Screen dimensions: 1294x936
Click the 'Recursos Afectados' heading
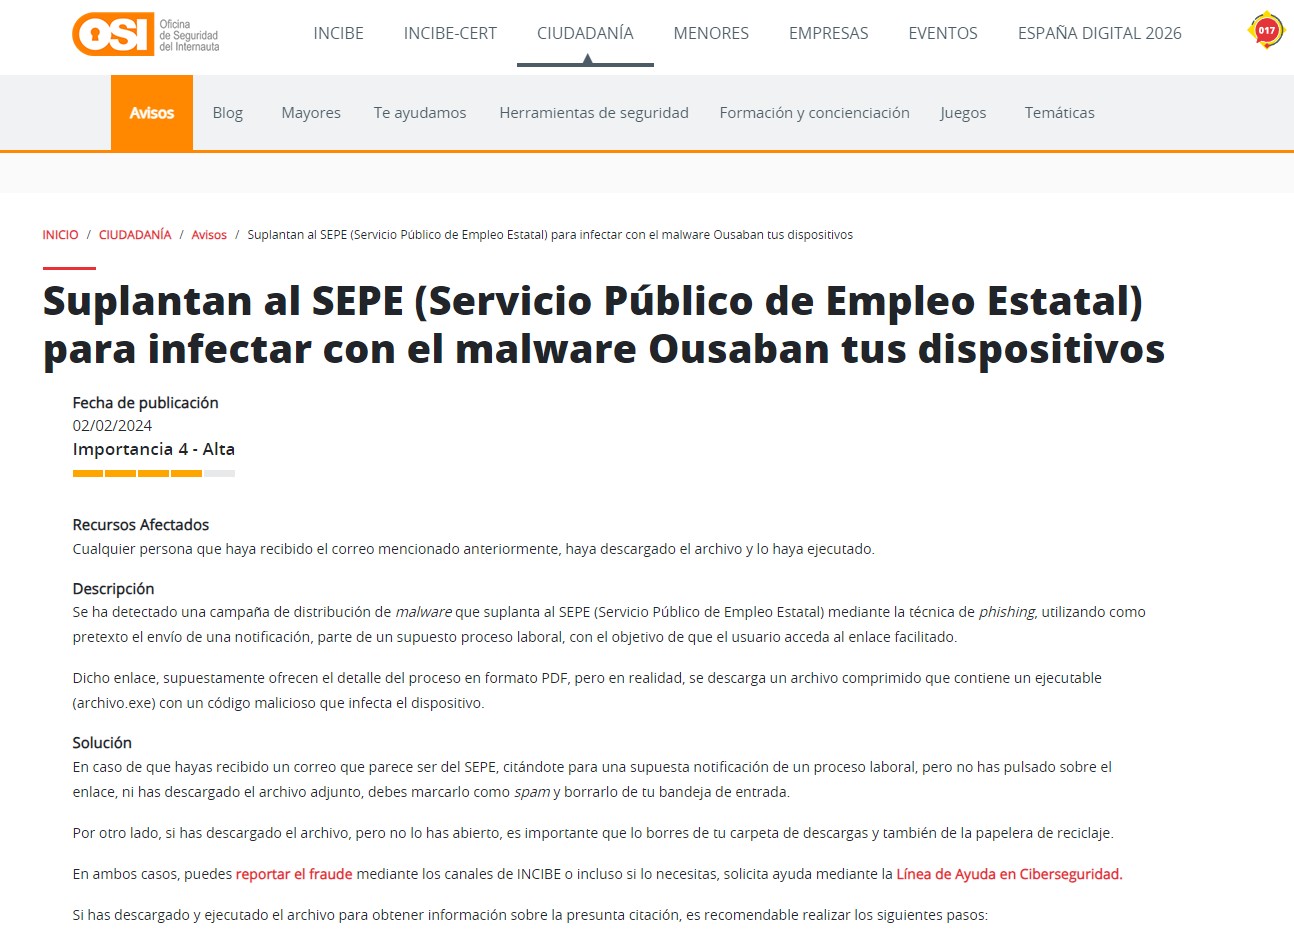pyautogui.click(x=141, y=525)
